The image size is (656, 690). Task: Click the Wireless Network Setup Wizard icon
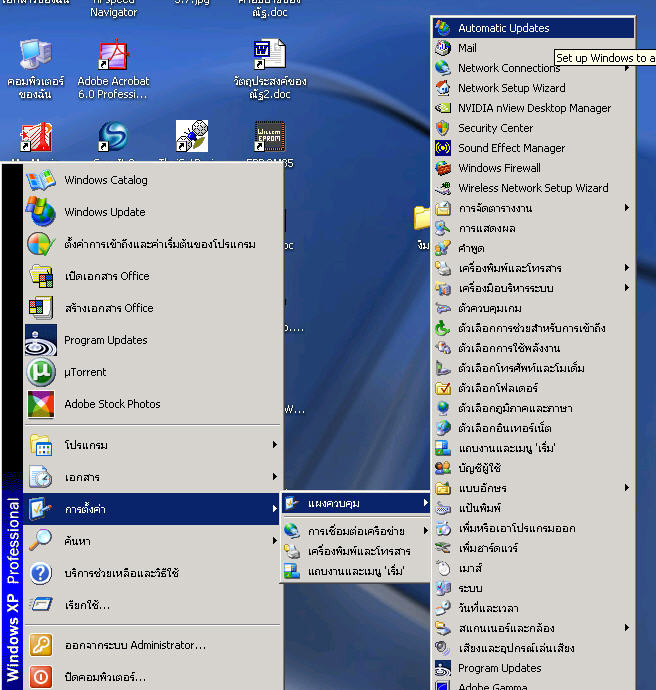443,188
